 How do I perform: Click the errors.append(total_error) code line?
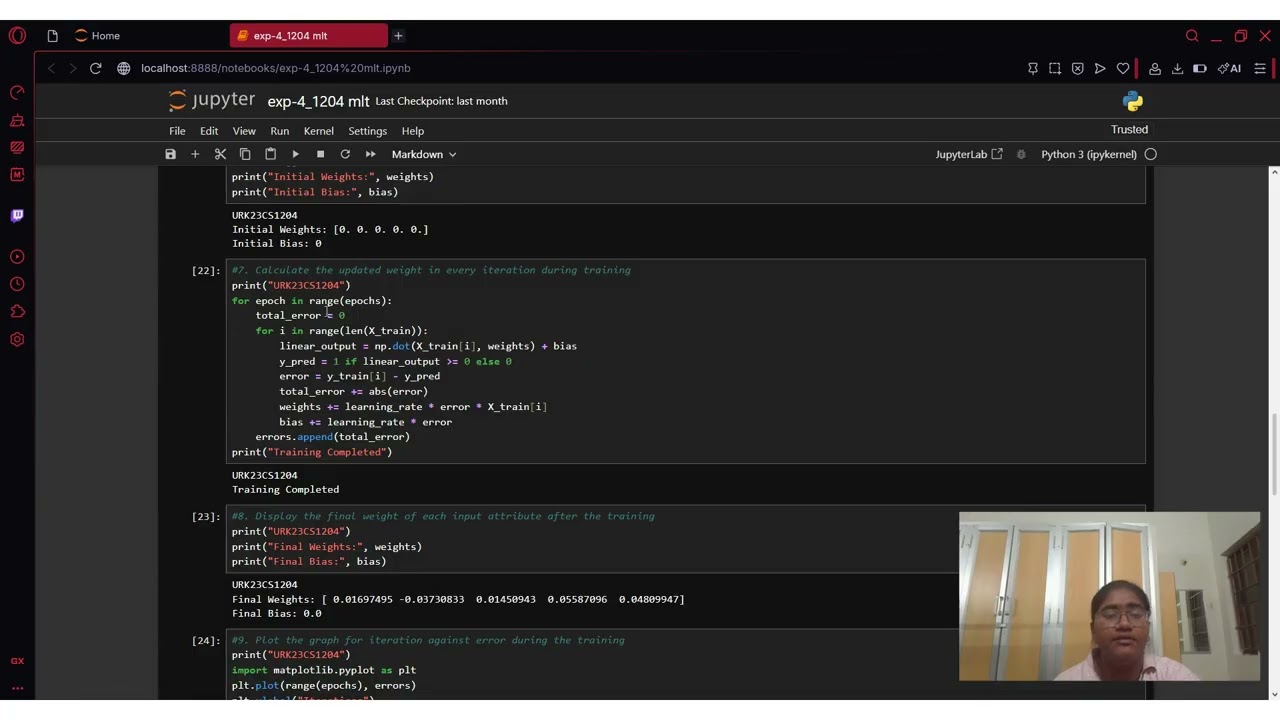(332, 437)
